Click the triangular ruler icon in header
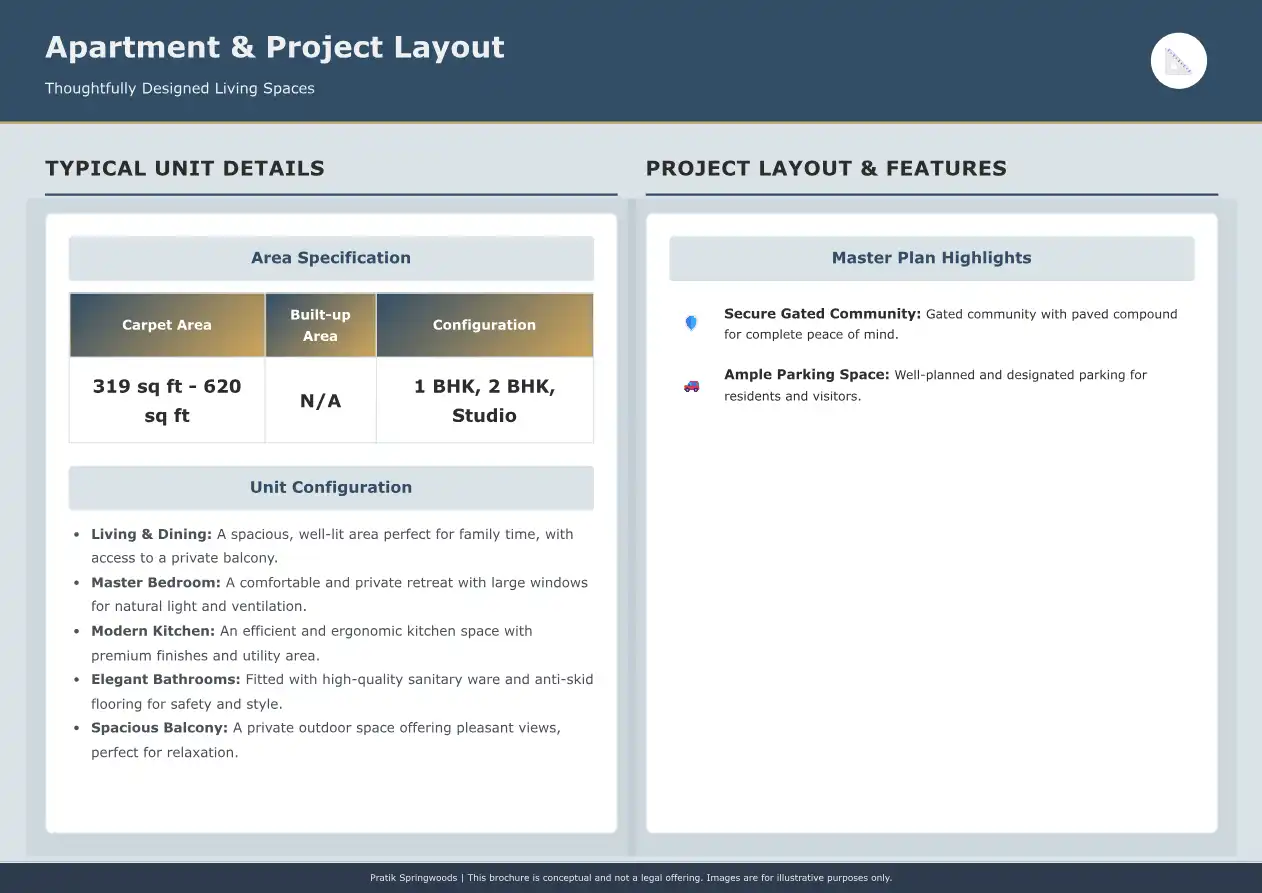Screen dimensions: 1262x893 tap(1179, 61)
